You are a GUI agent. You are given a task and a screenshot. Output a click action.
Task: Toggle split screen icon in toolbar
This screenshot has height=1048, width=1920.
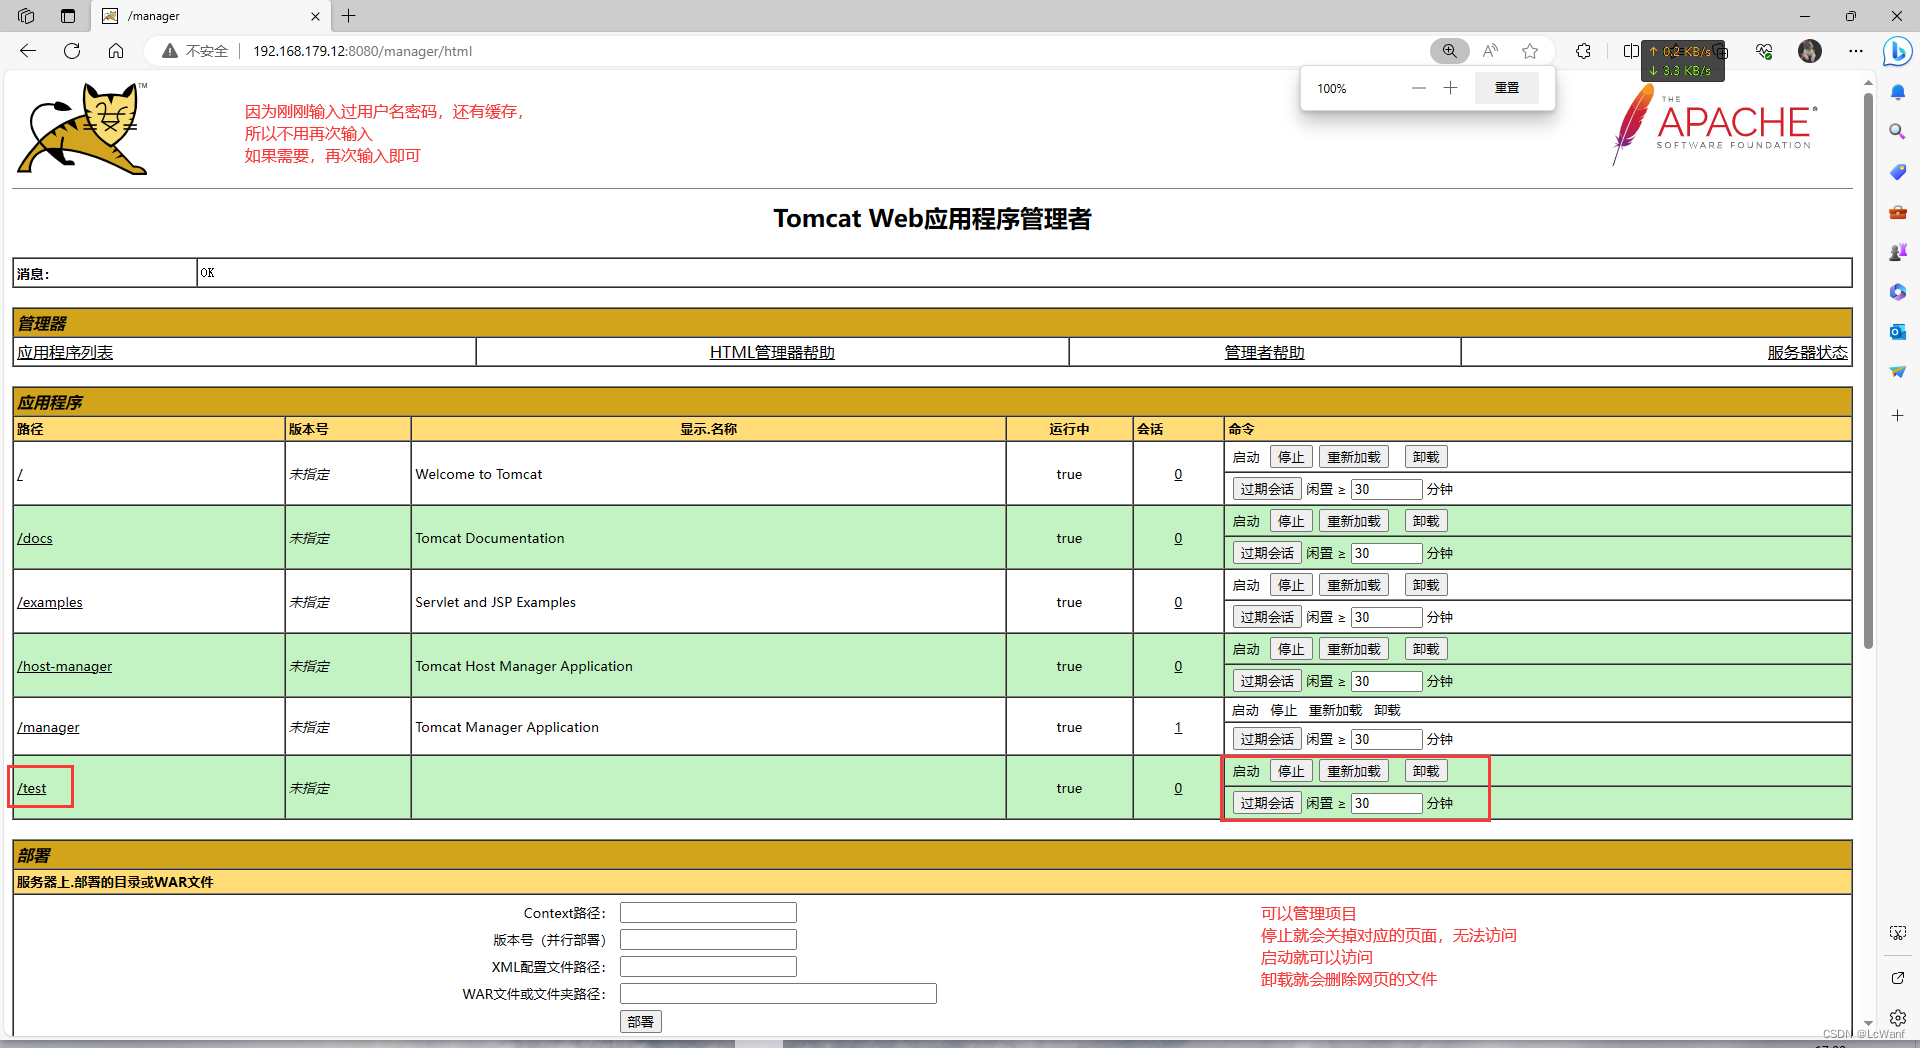pyautogui.click(x=1631, y=51)
